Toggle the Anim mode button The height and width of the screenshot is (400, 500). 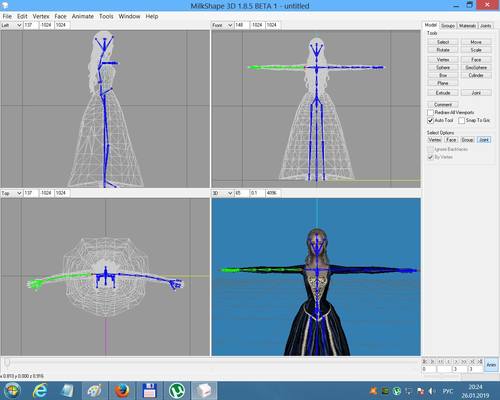(x=491, y=365)
